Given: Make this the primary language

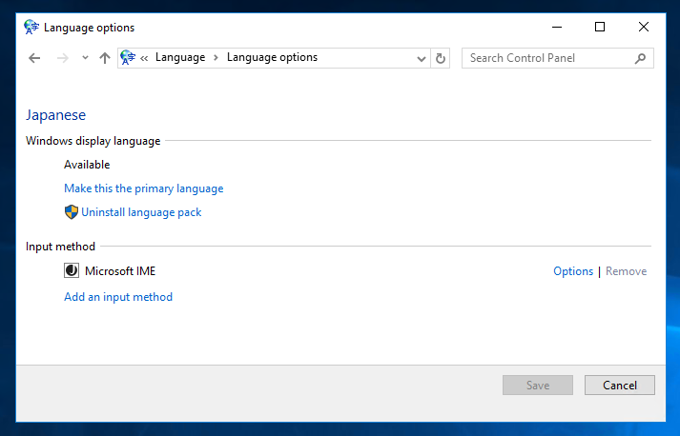Looking at the screenshot, I should (144, 188).
